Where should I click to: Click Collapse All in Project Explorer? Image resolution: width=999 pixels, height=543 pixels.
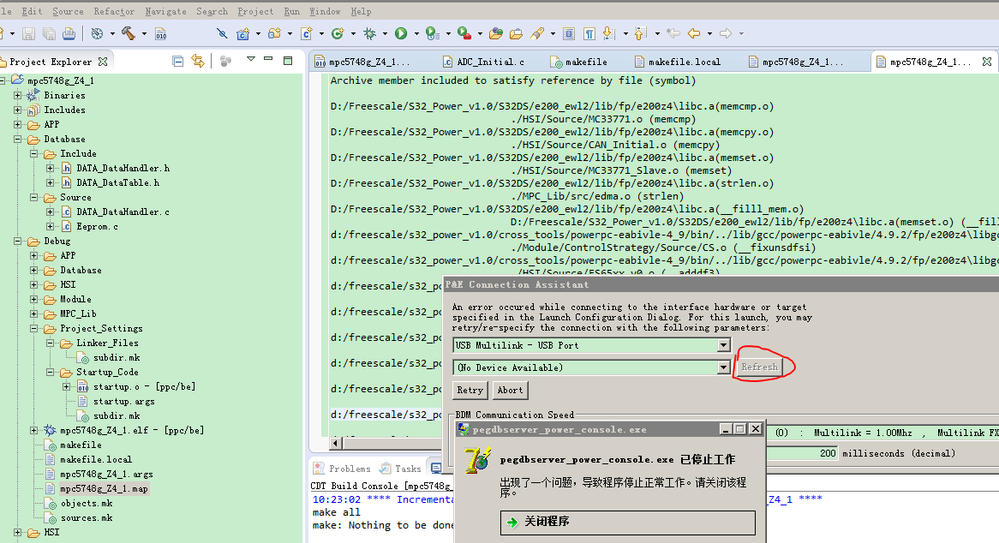click(x=178, y=61)
